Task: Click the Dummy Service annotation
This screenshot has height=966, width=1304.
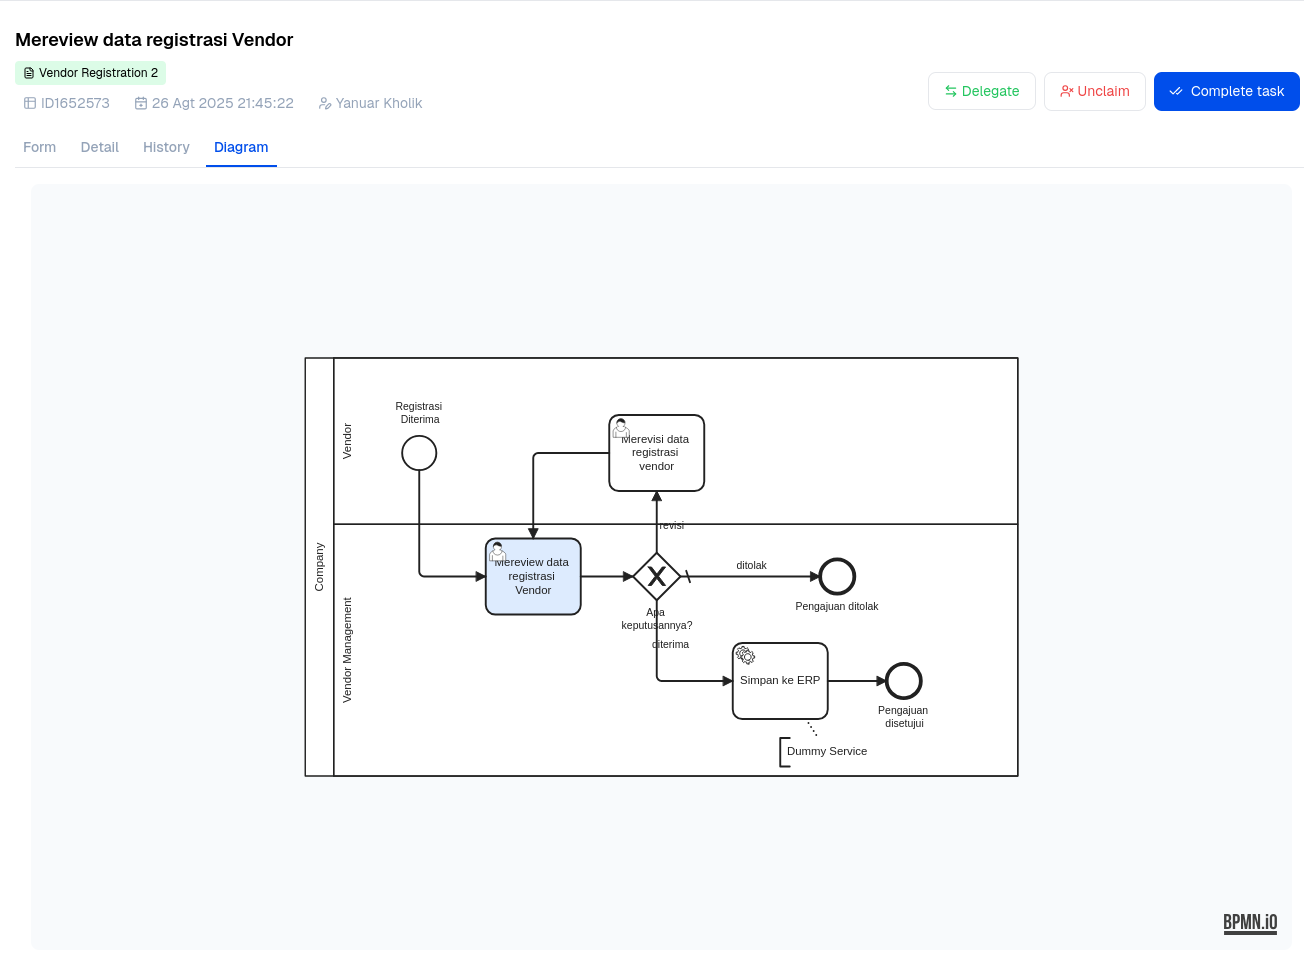Action: [826, 752]
